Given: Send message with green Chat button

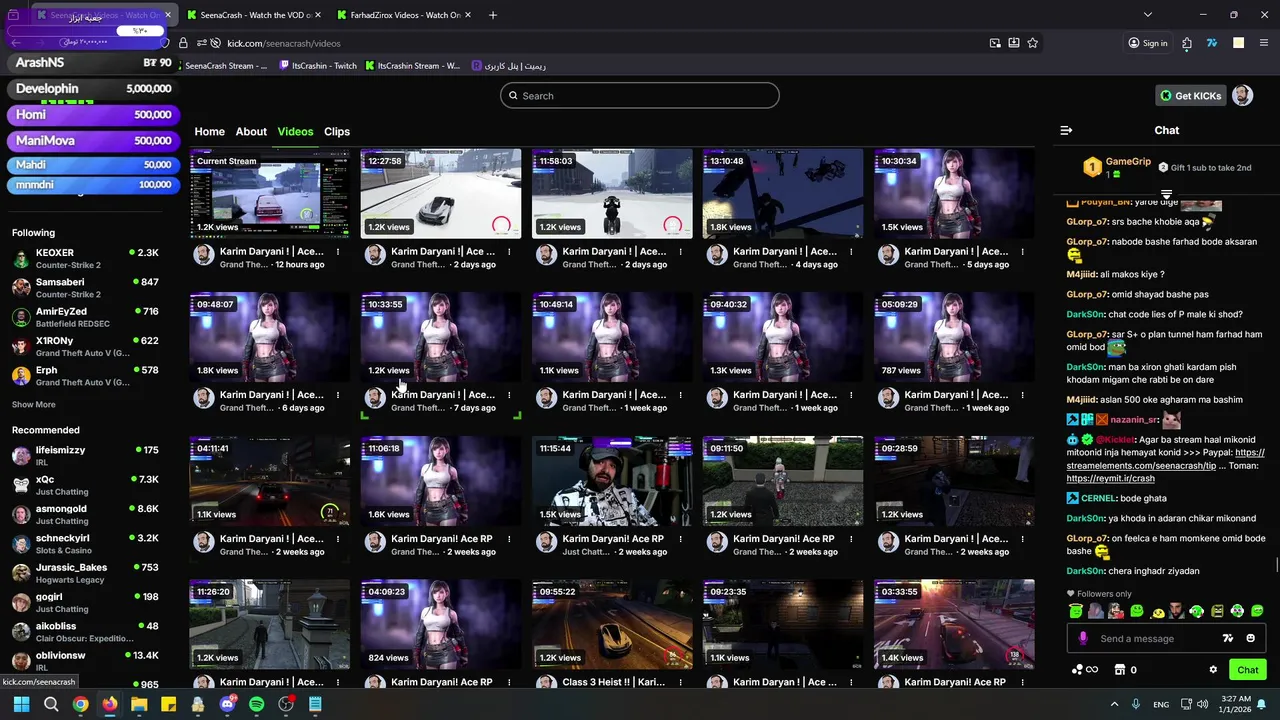Looking at the screenshot, I should pyautogui.click(x=1248, y=670).
